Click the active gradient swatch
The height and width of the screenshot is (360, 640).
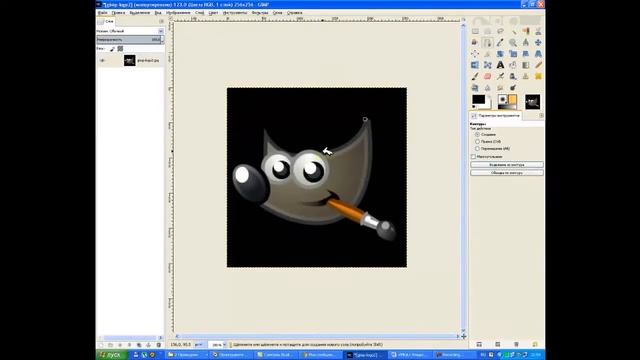point(507,107)
